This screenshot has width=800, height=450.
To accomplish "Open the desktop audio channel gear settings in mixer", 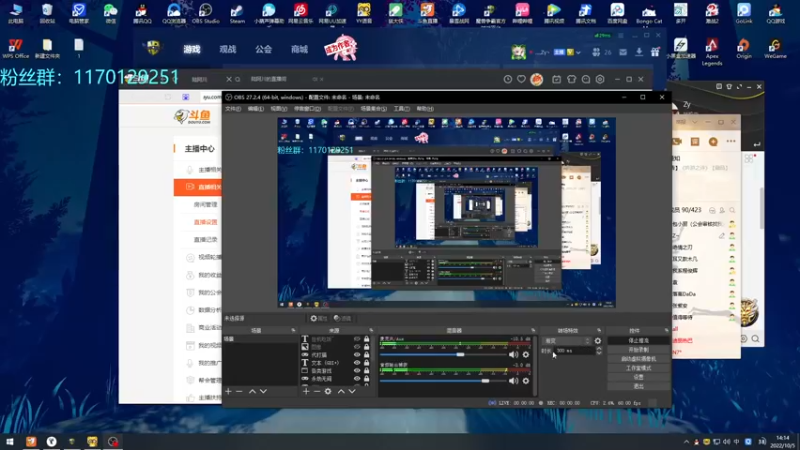I will pos(526,381).
